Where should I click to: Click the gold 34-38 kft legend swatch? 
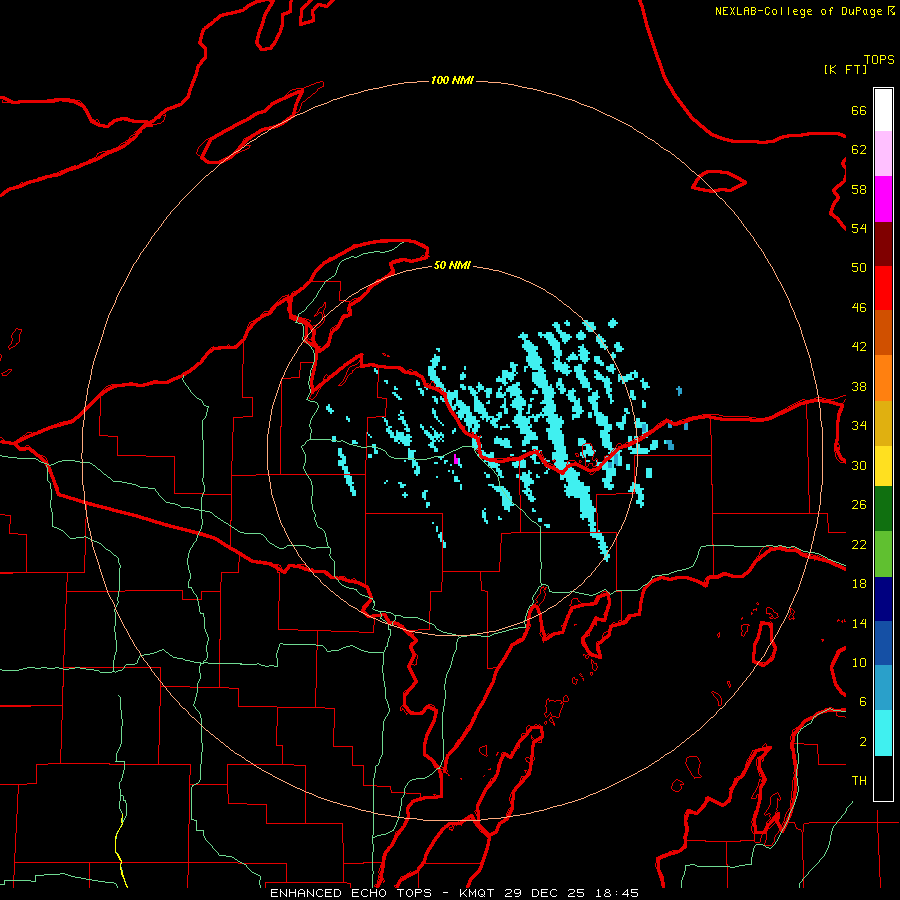tap(883, 424)
